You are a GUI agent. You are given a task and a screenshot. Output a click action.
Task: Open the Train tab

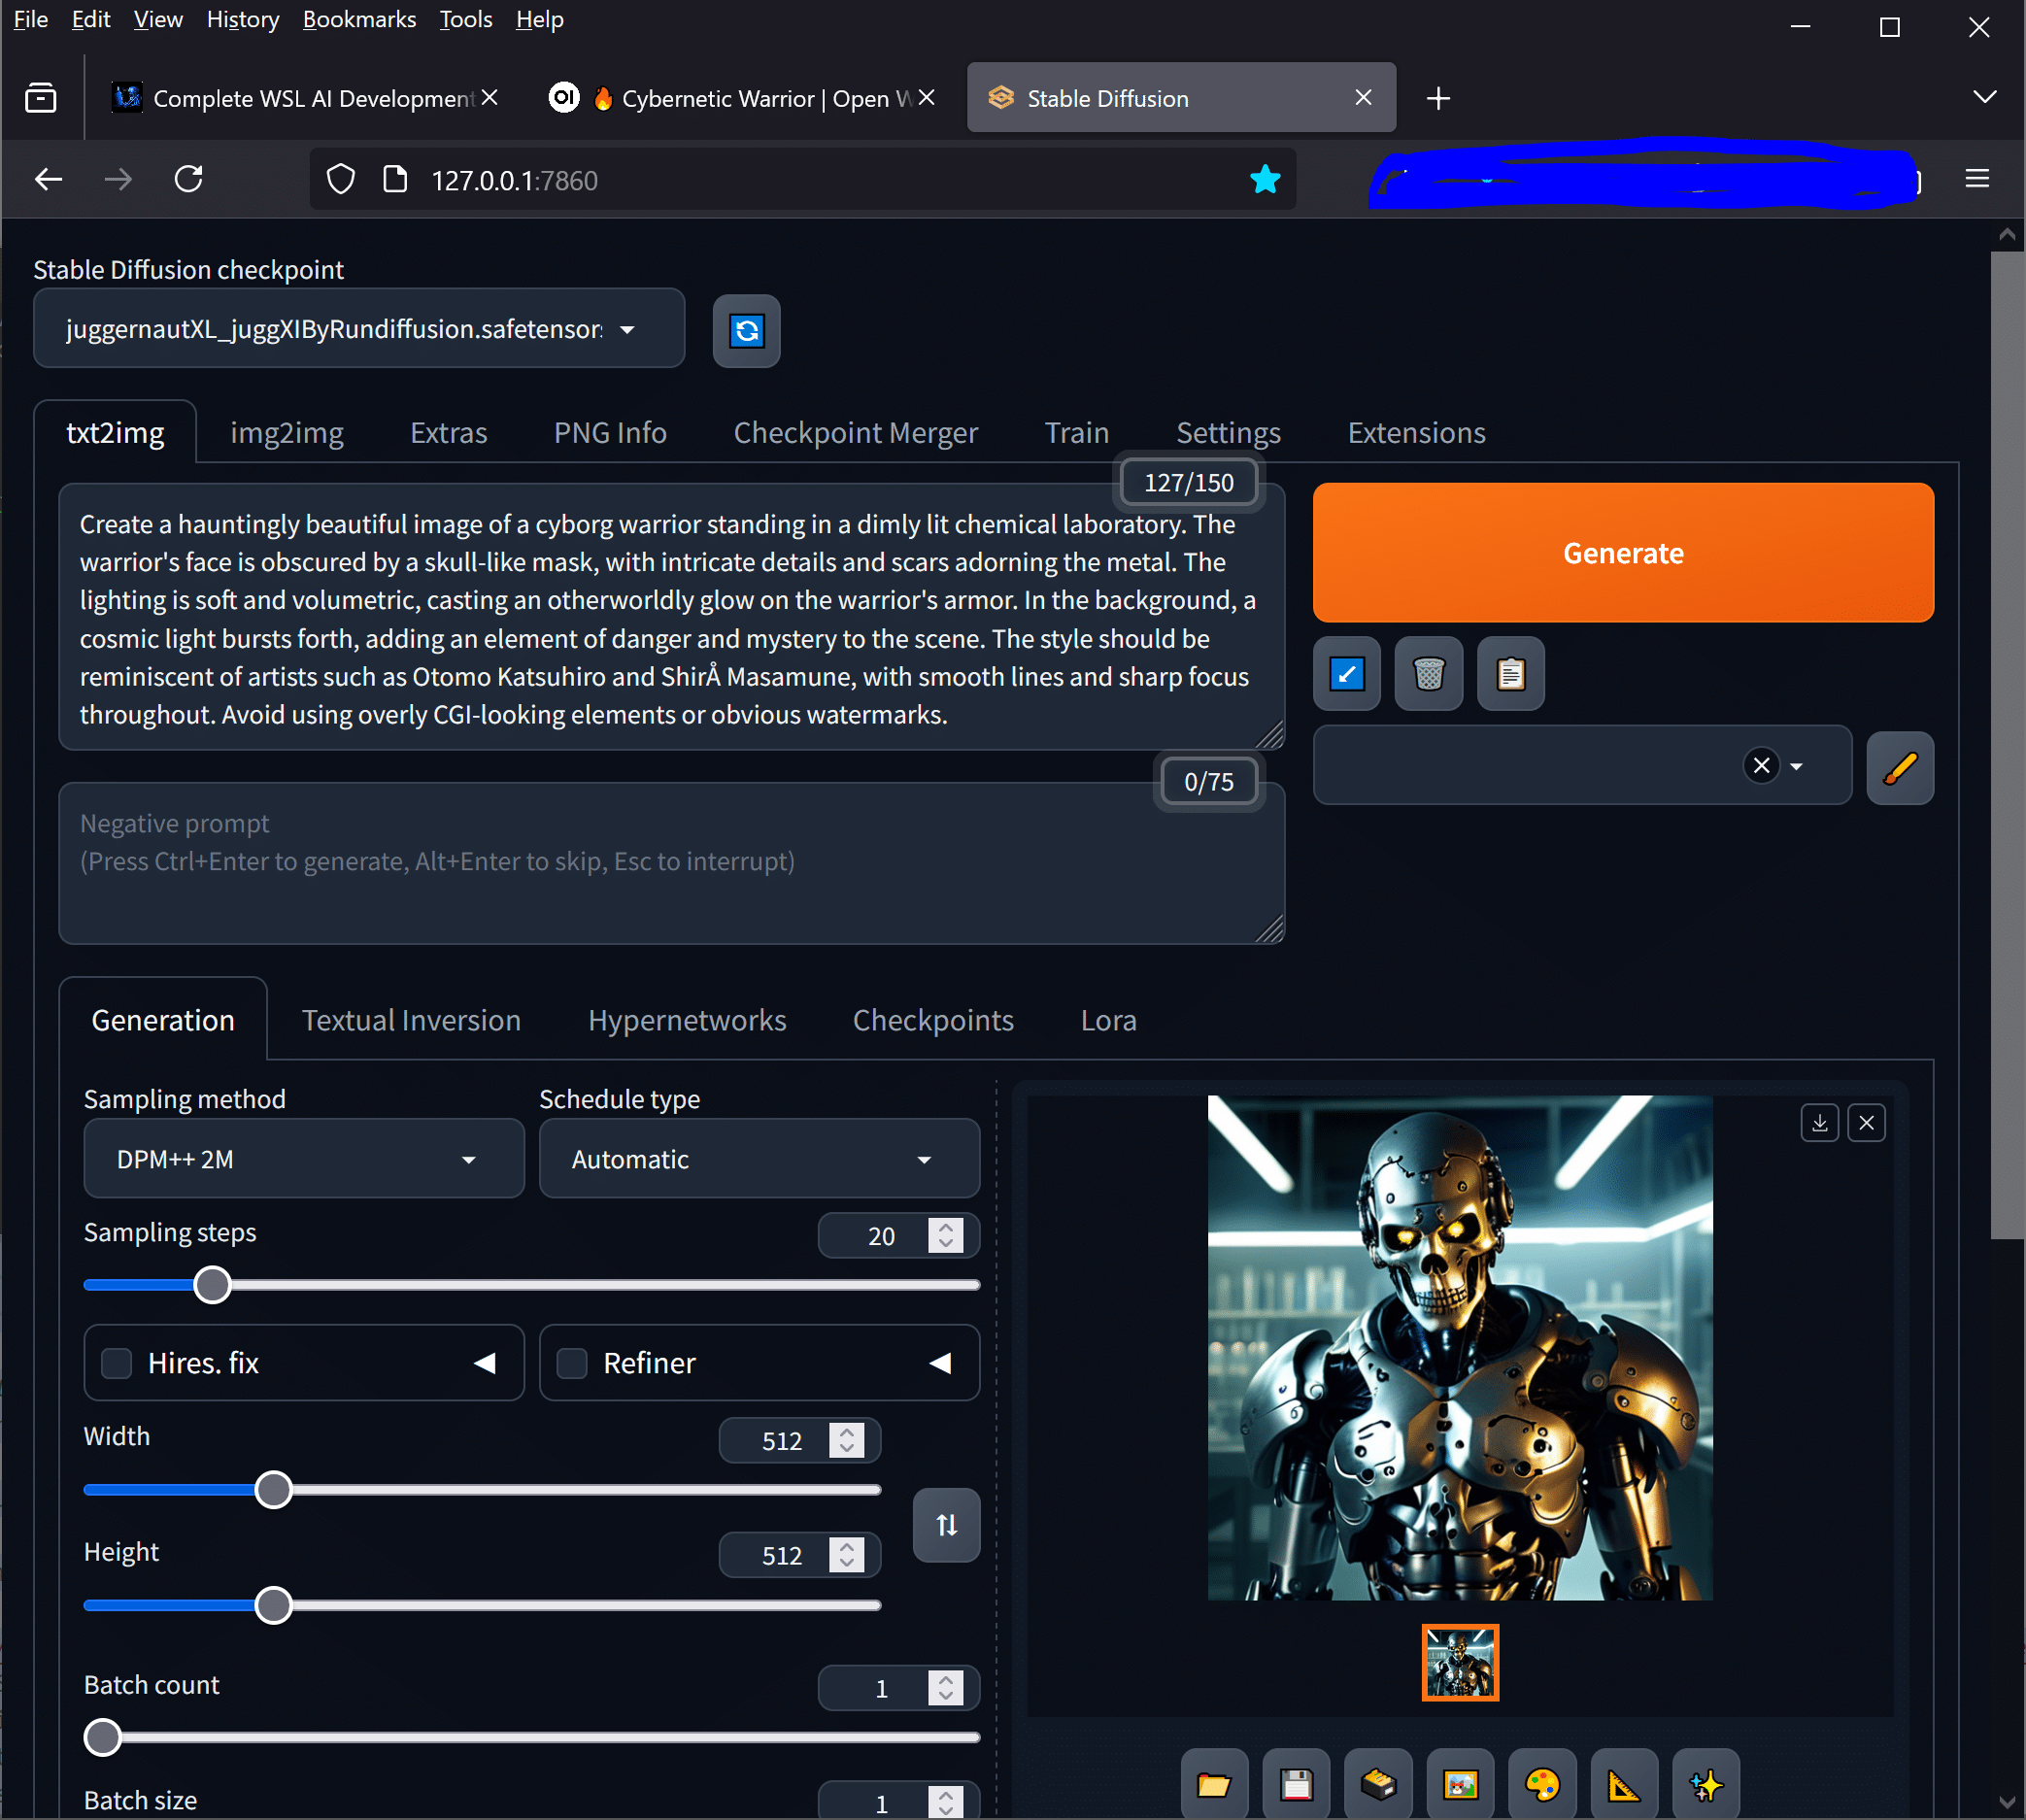pos(1077,433)
